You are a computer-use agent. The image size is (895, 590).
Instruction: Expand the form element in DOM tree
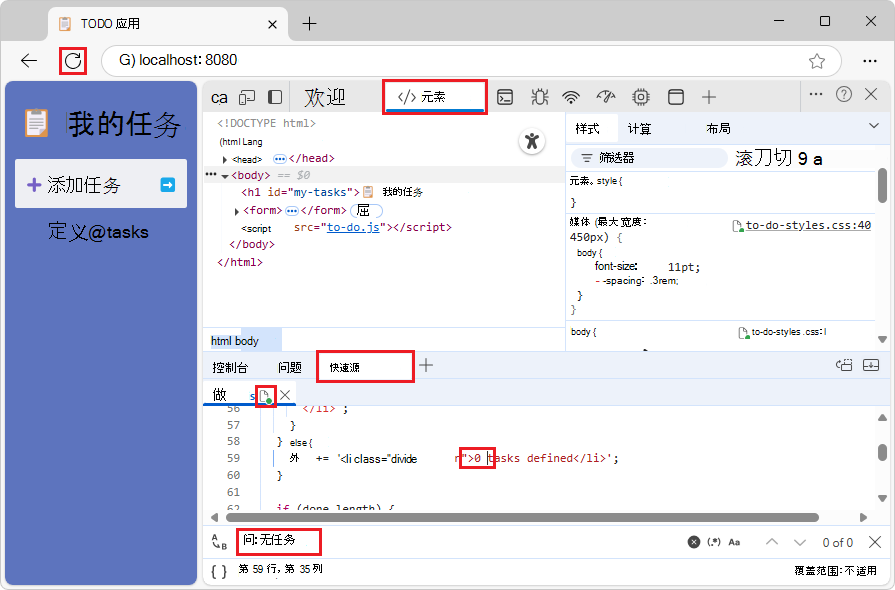pyautogui.click(x=237, y=211)
